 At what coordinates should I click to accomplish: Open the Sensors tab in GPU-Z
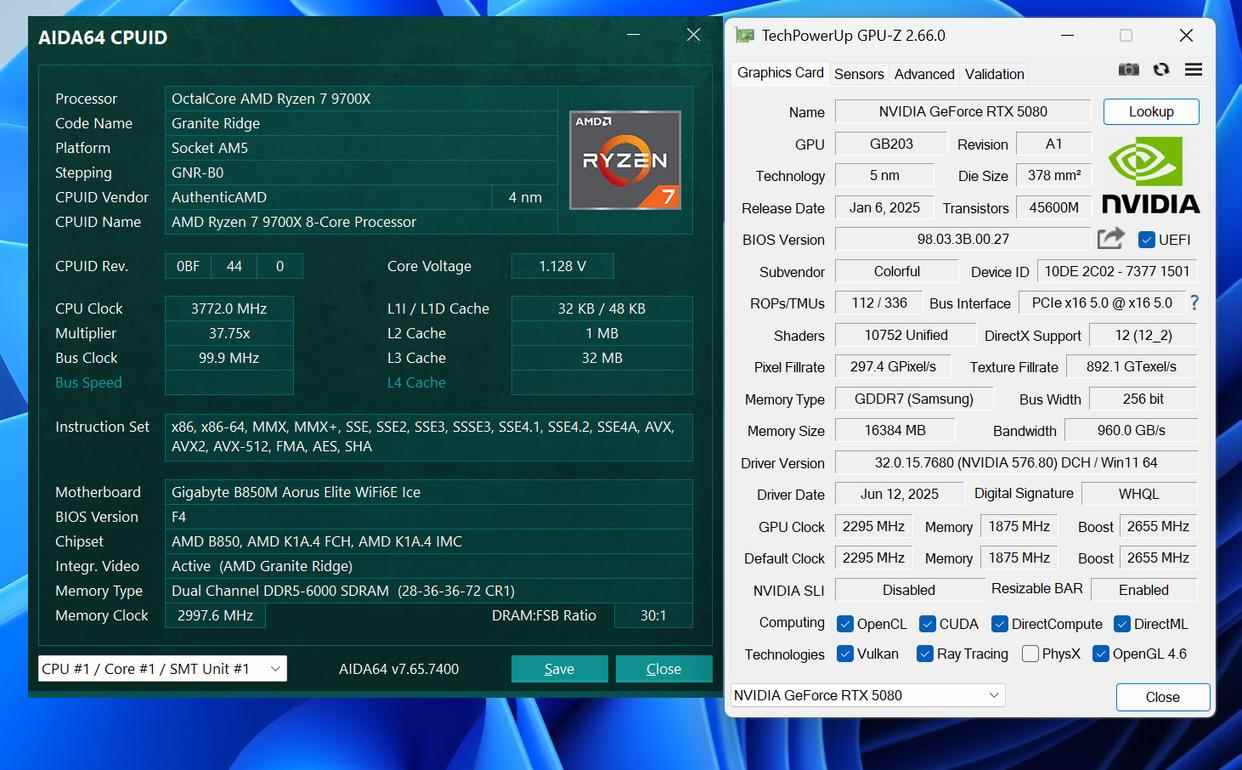(x=859, y=74)
